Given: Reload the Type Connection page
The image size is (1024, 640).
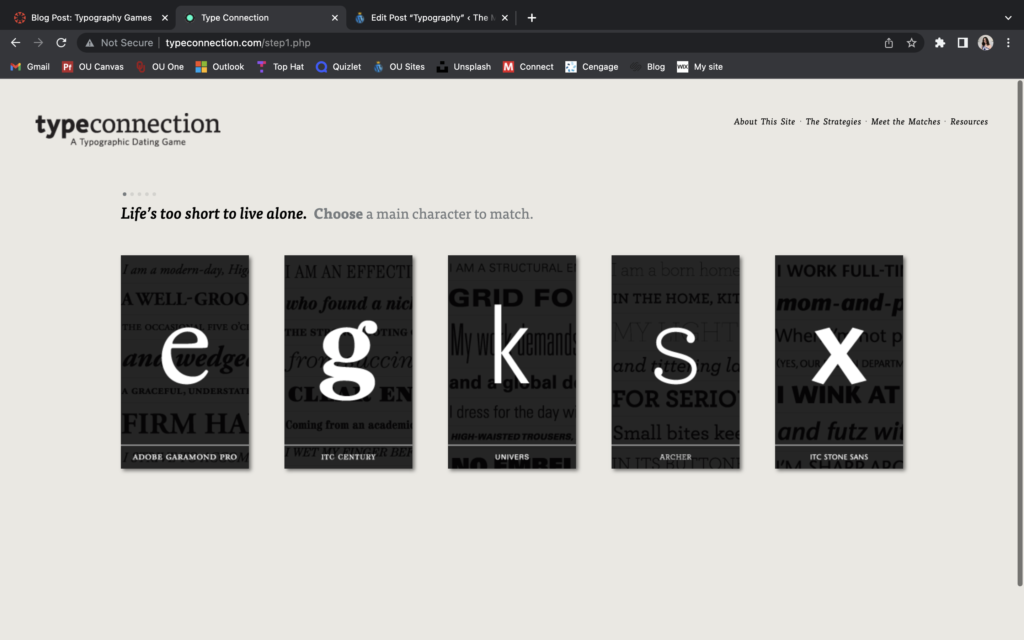Looking at the screenshot, I should 61,42.
